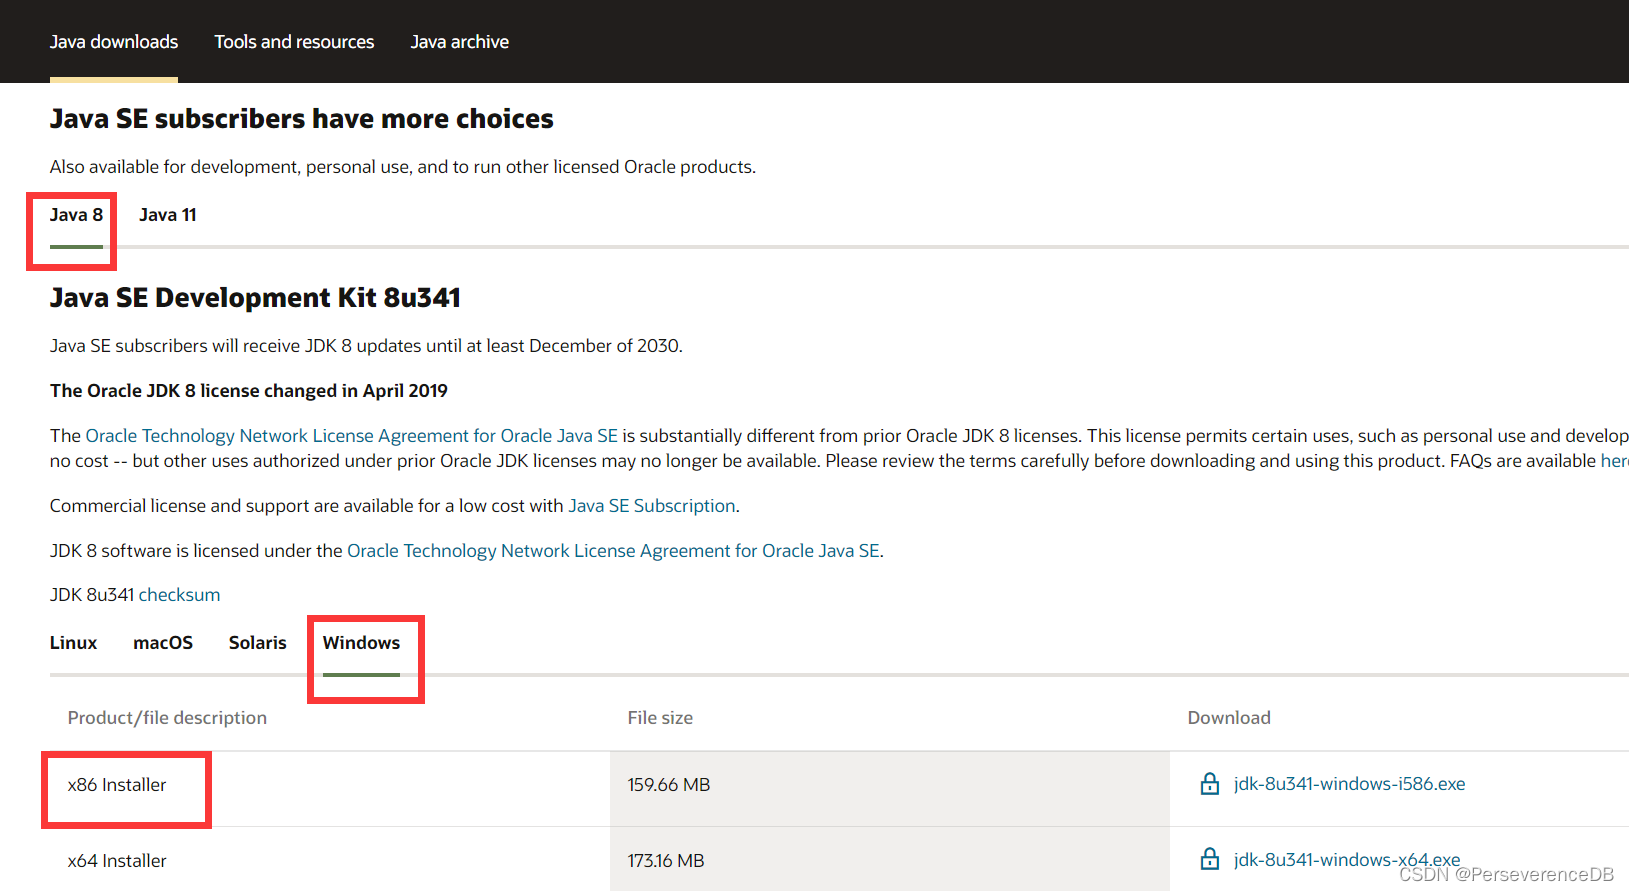Click lock icon beside jdk-8u341-windows-i586.exe
The width and height of the screenshot is (1629, 891).
click(1210, 784)
